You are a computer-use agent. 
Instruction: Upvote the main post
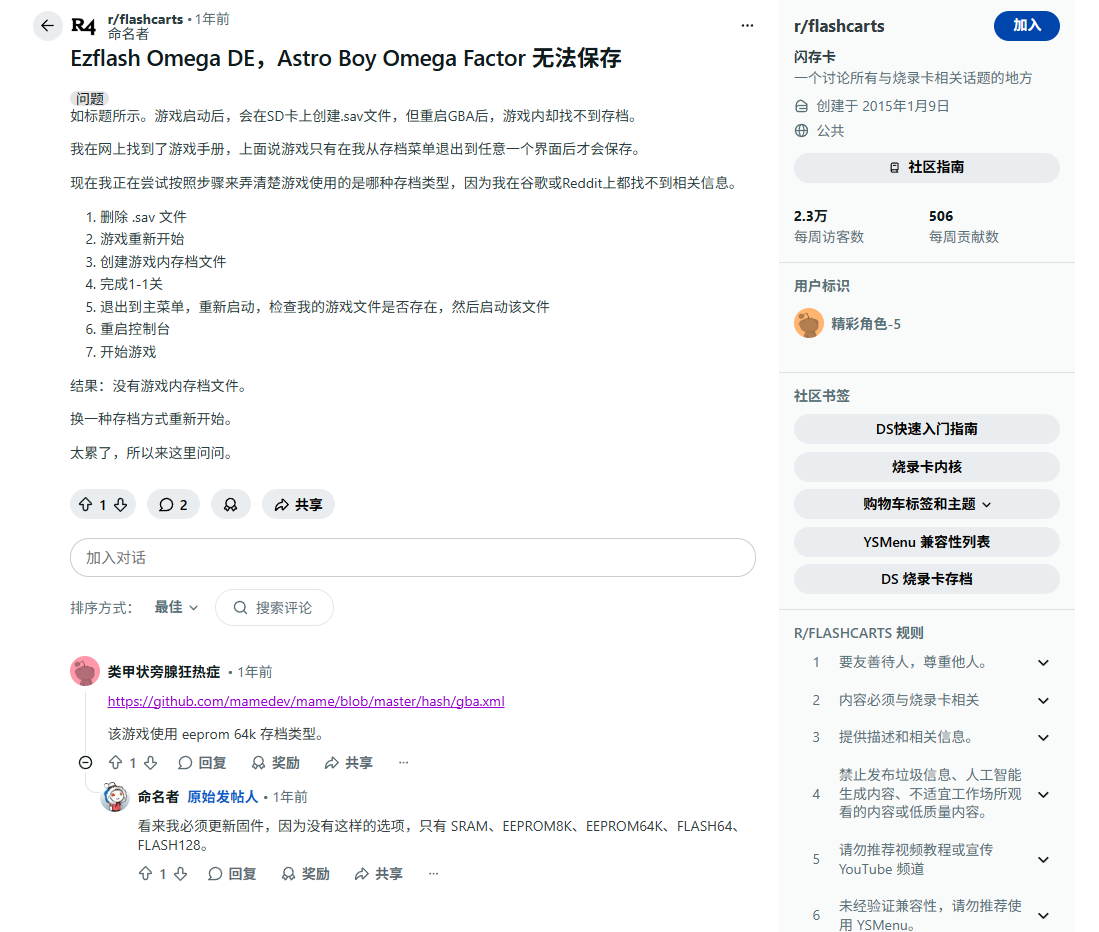84,505
